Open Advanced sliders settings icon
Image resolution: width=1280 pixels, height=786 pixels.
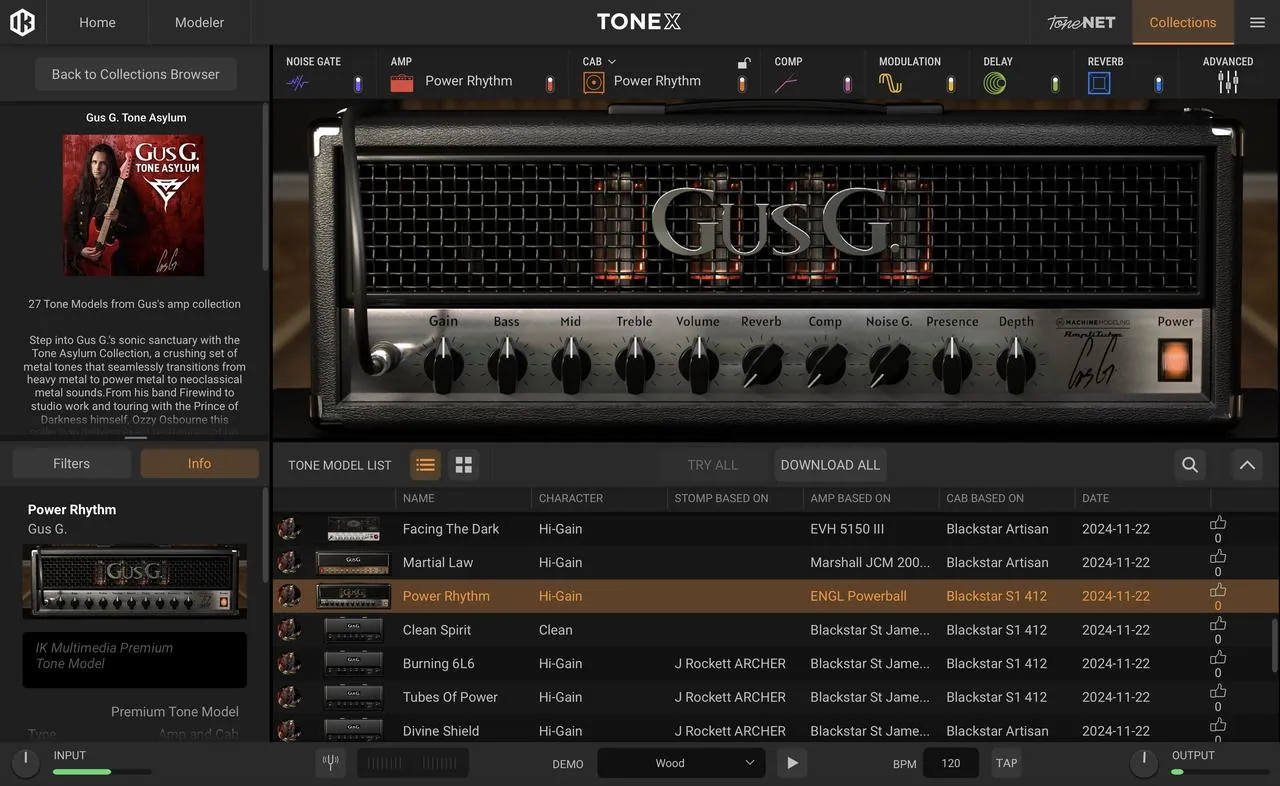[1228, 83]
